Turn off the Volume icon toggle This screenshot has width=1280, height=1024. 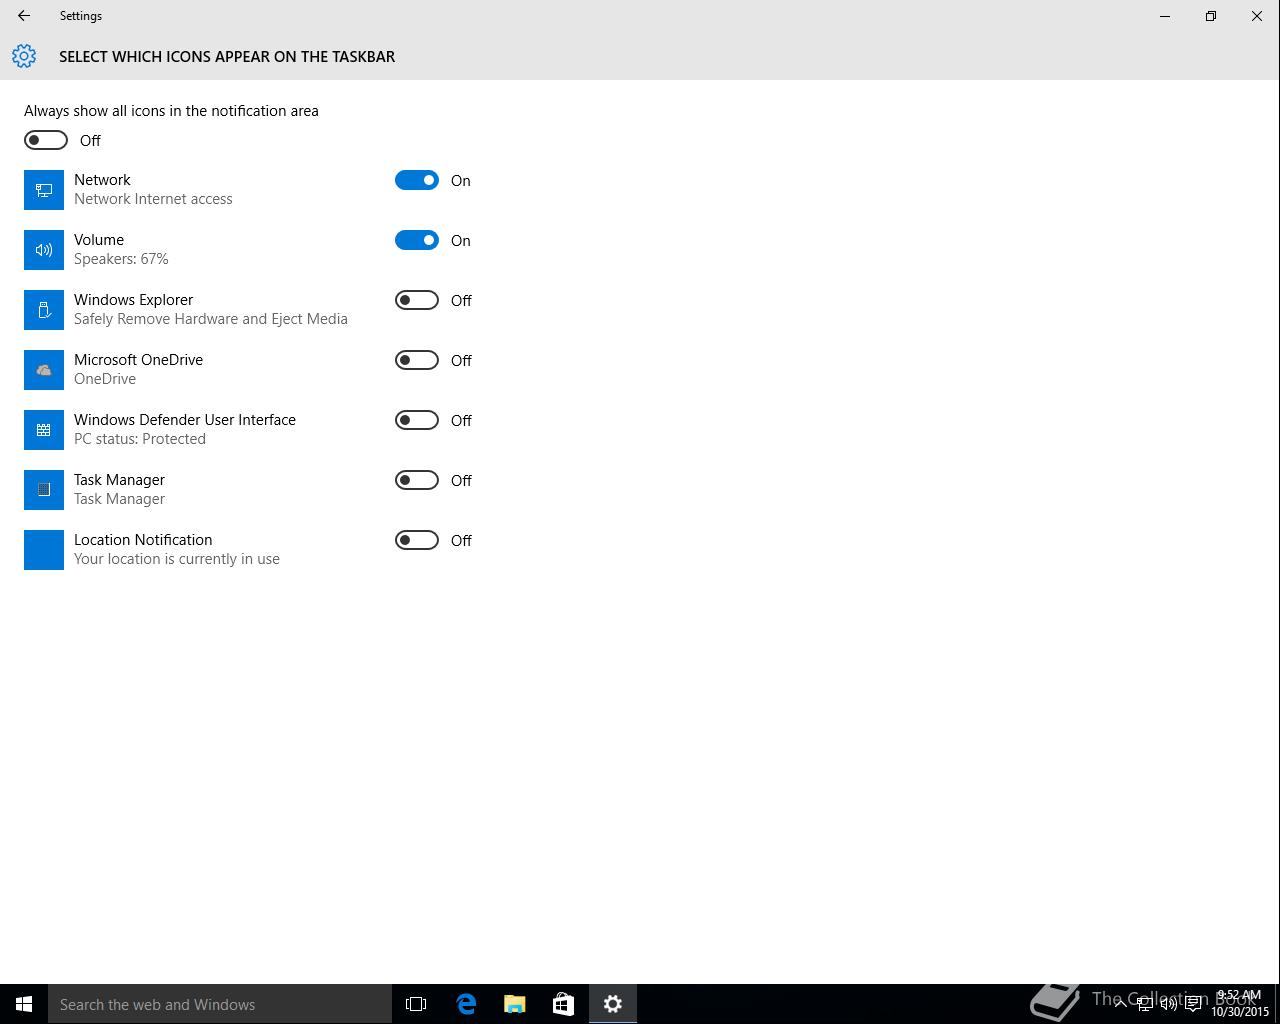pyautogui.click(x=417, y=240)
